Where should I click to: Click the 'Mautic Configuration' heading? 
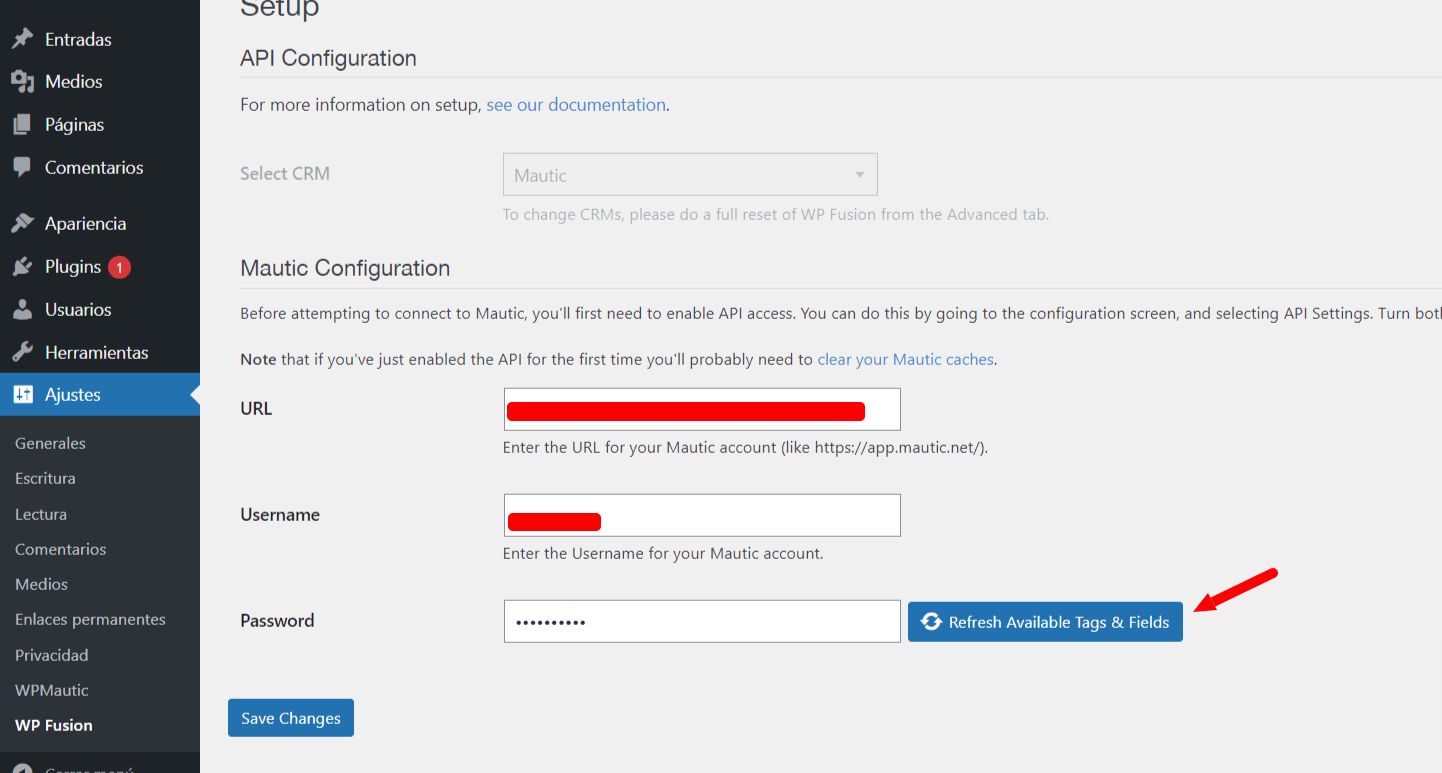[345, 268]
